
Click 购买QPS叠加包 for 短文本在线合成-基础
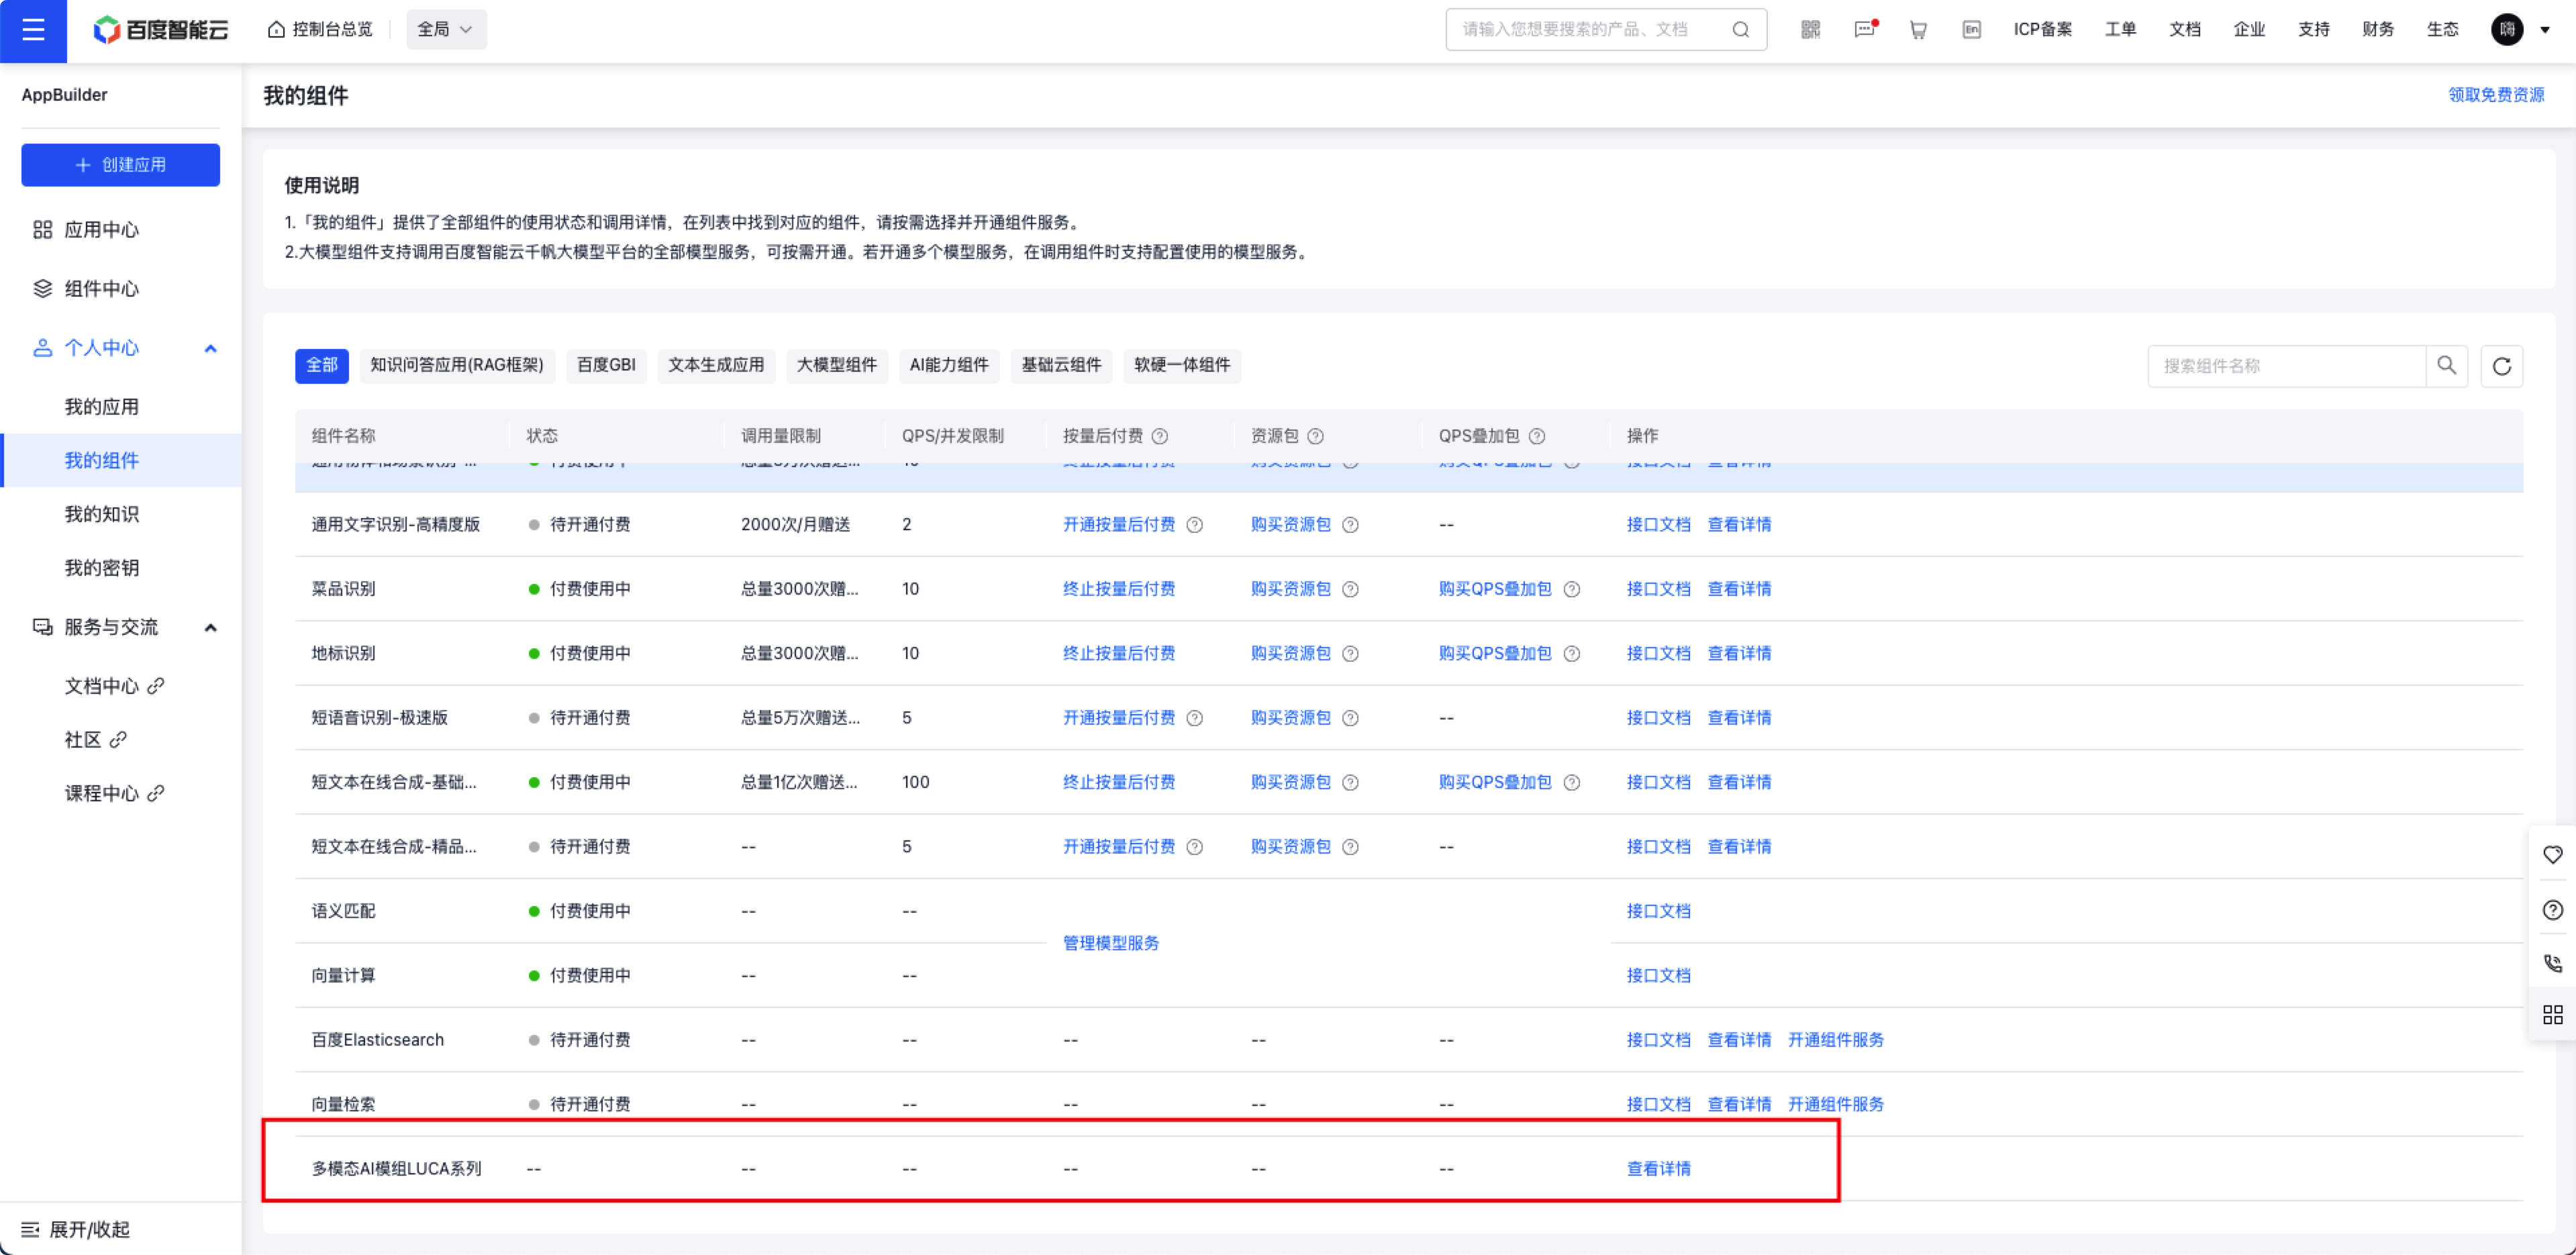pyautogui.click(x=1495, y=782)
